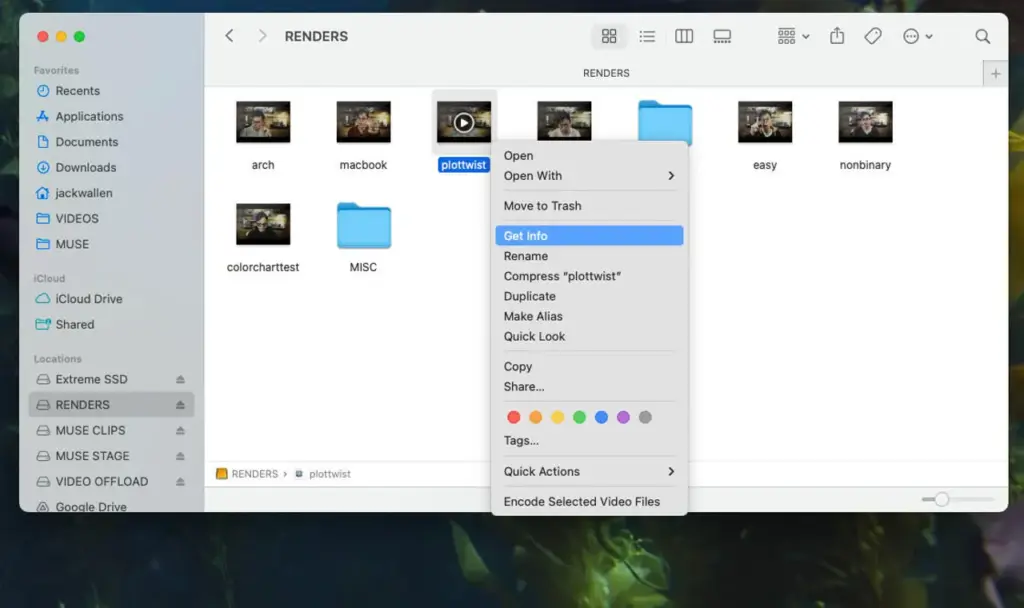The height and width of the screenshot is (608, 1024).
Task: Select Move to Trash menu entry
Action: tap(542, 206)
